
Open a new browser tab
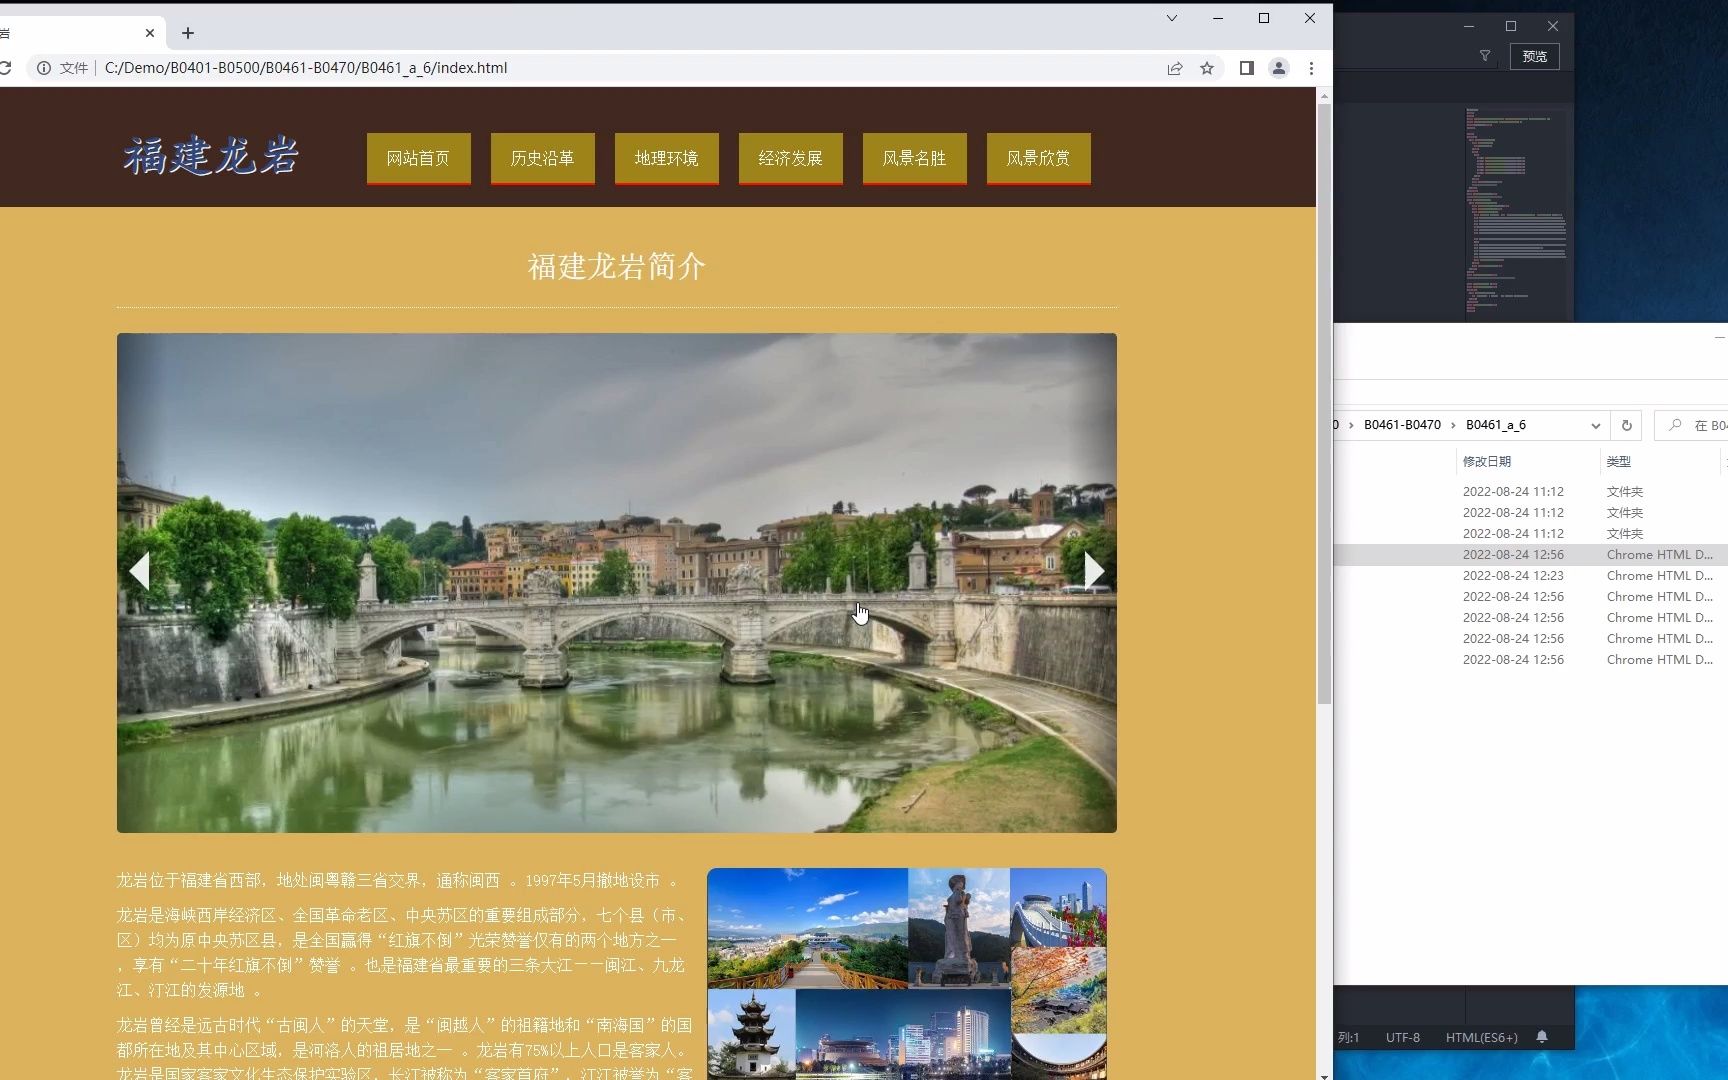(x=188, y=33)
